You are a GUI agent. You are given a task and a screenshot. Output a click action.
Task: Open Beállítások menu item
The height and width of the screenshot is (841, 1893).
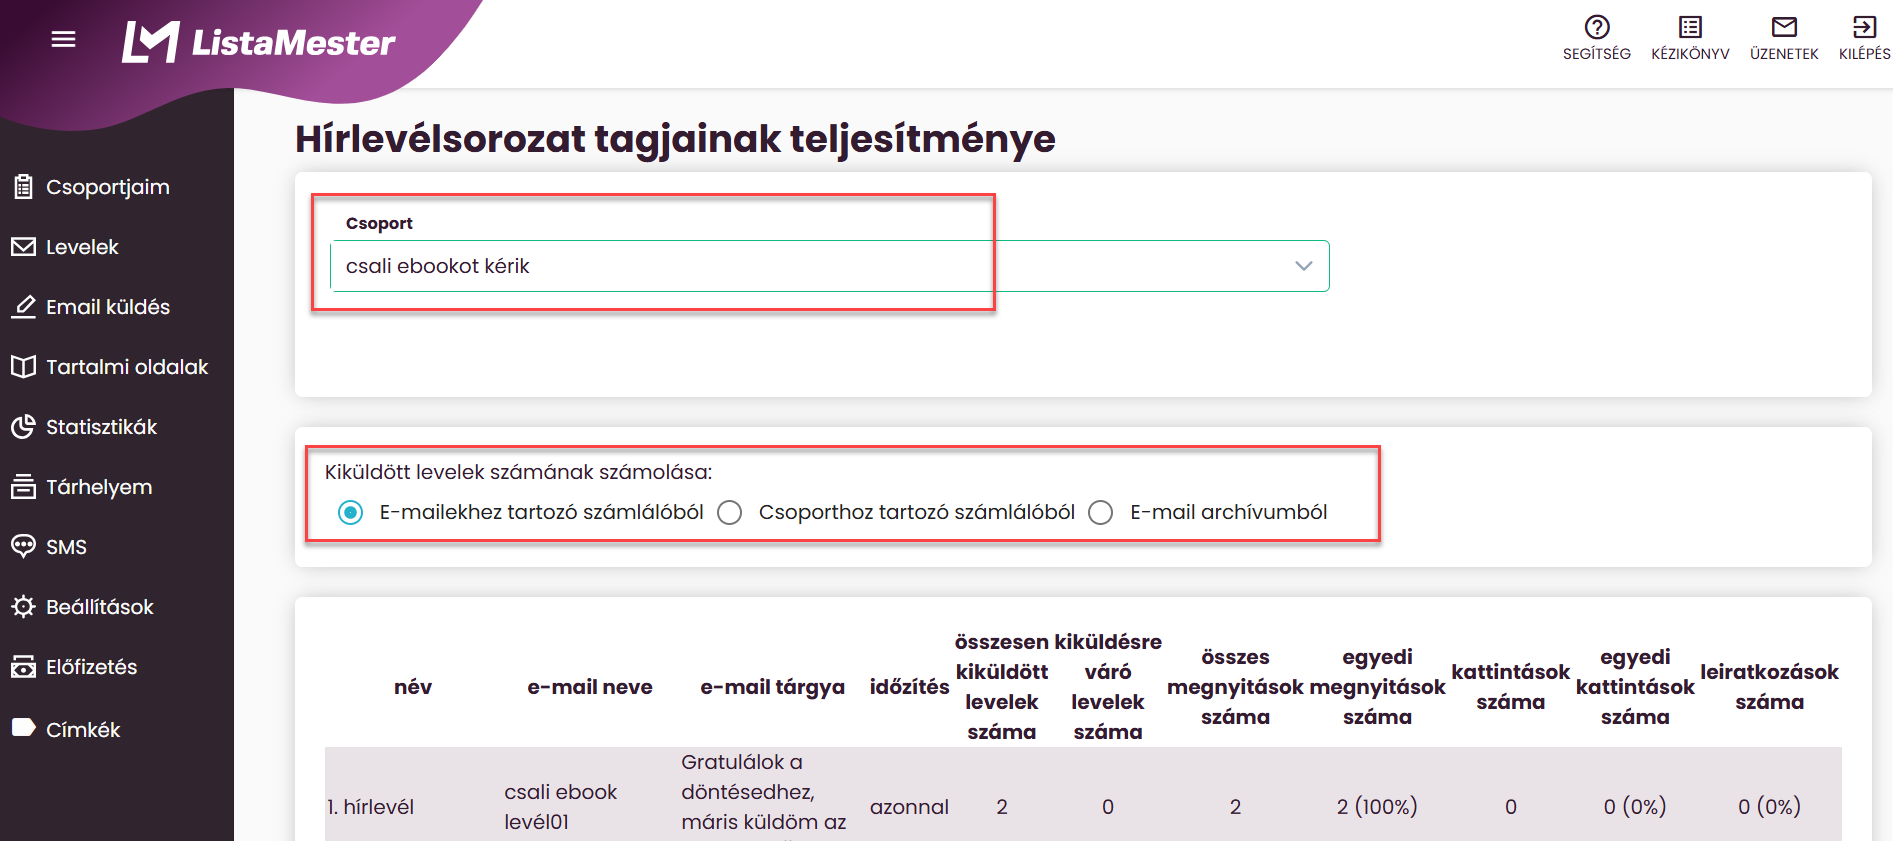coord(100,607)
